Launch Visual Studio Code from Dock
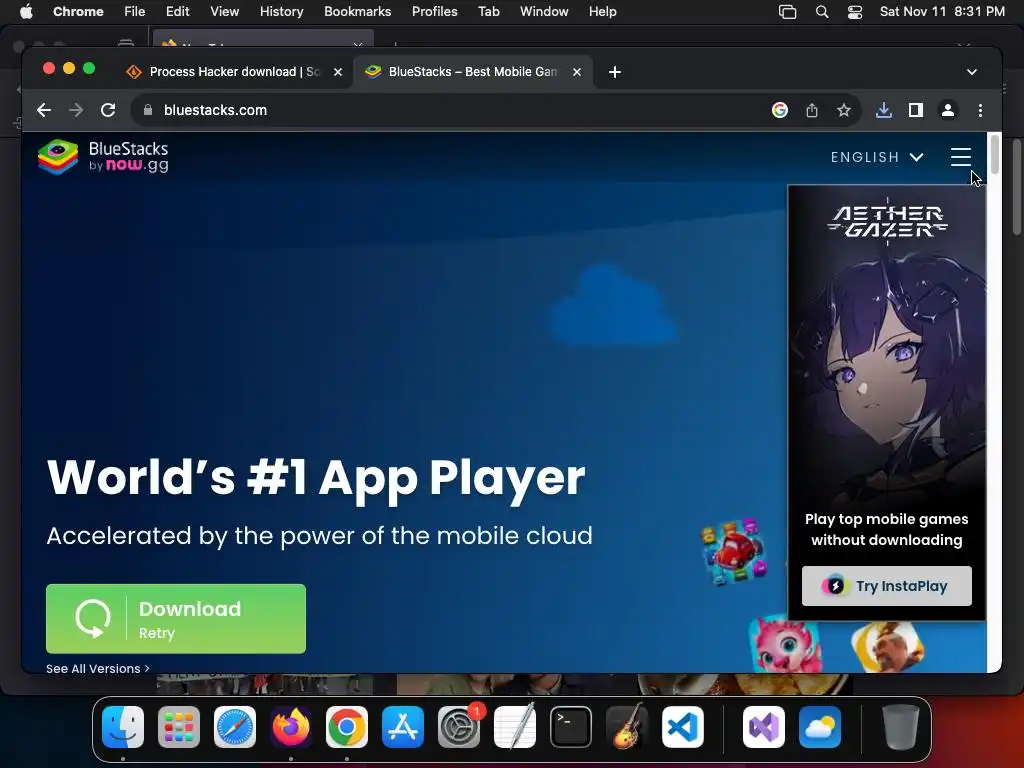This screenshot has height=768, width=1024. pyautogui.click(x=683, y=727)
